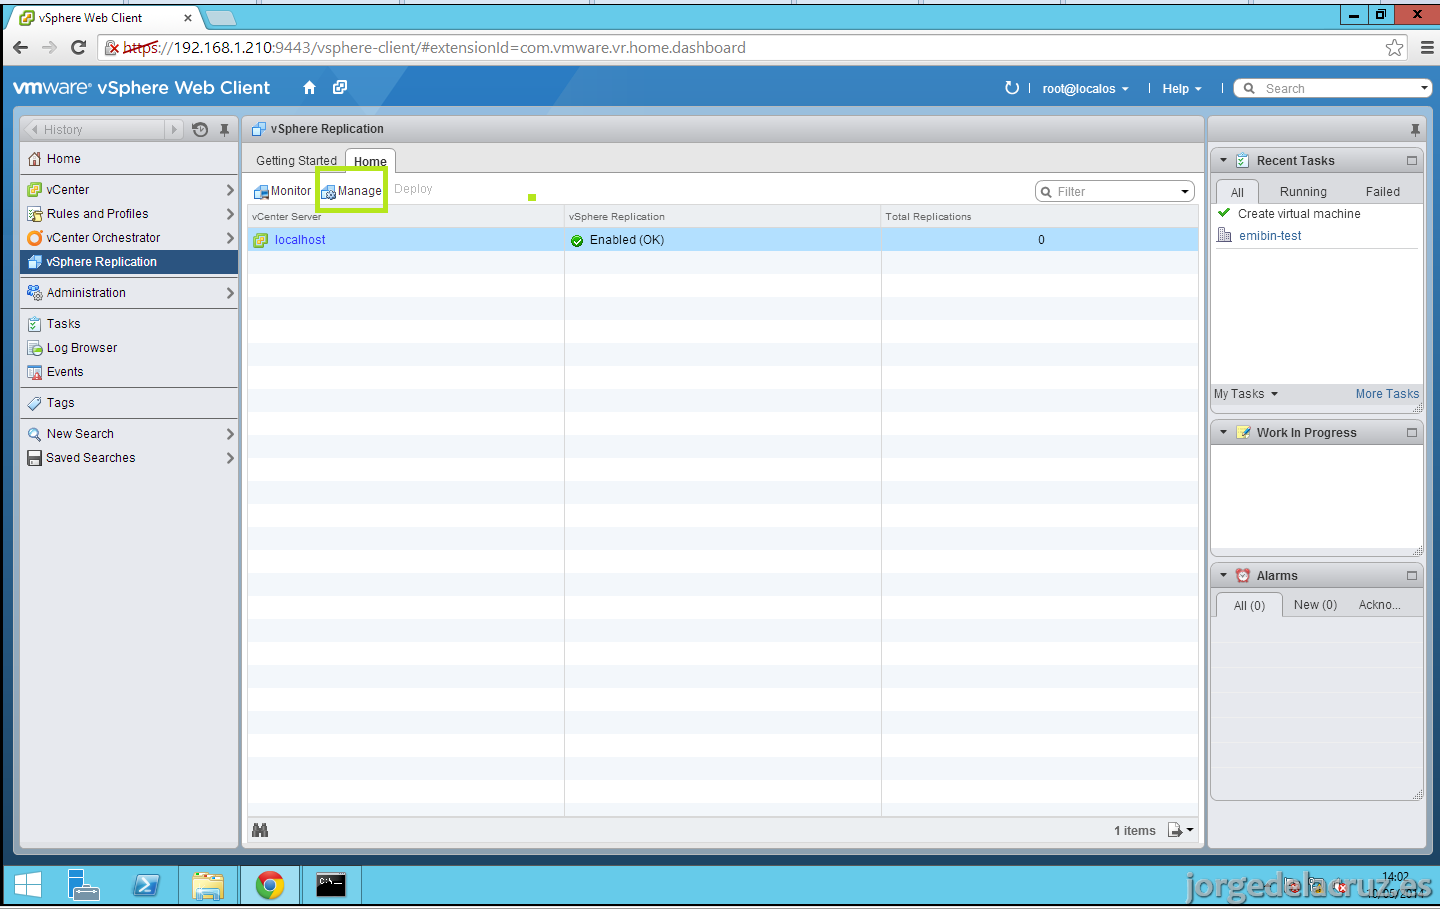
Task: Open the My Tasks dropdown
Action: pos(1246,394)
